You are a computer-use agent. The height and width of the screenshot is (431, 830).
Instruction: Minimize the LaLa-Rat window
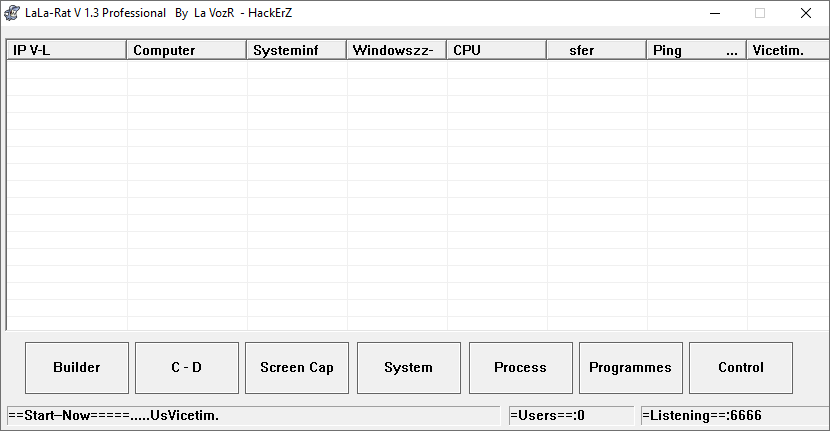(714, 13)
